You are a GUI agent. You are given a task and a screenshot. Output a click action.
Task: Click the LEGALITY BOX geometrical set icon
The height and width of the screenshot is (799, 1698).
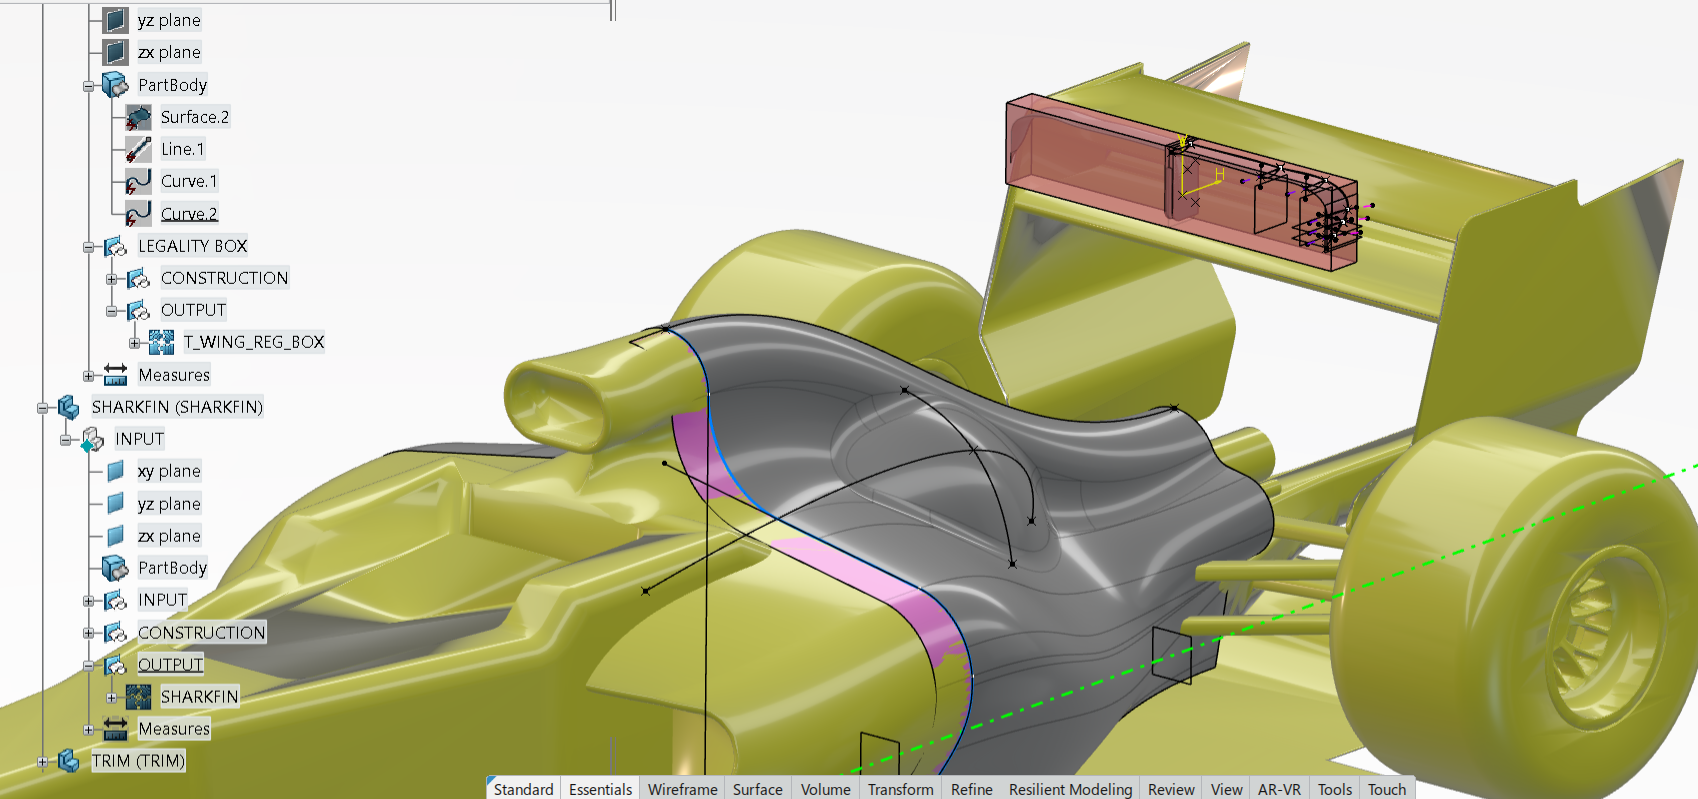click(115, 246)
